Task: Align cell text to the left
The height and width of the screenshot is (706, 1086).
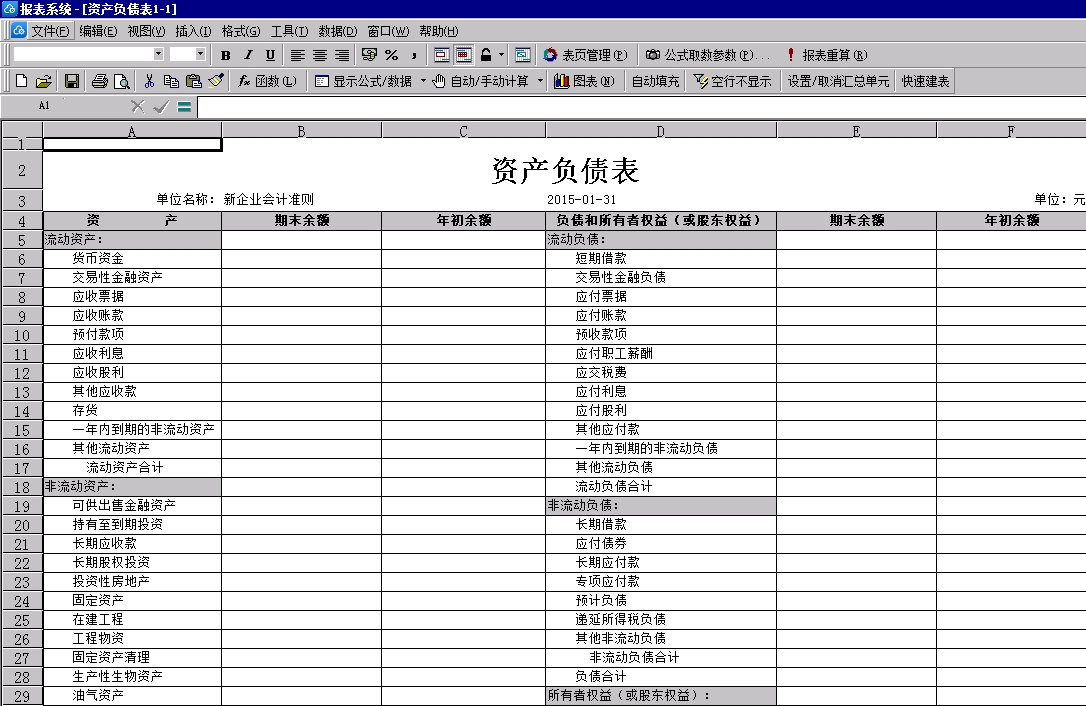Action: click(x=297, y=55)
